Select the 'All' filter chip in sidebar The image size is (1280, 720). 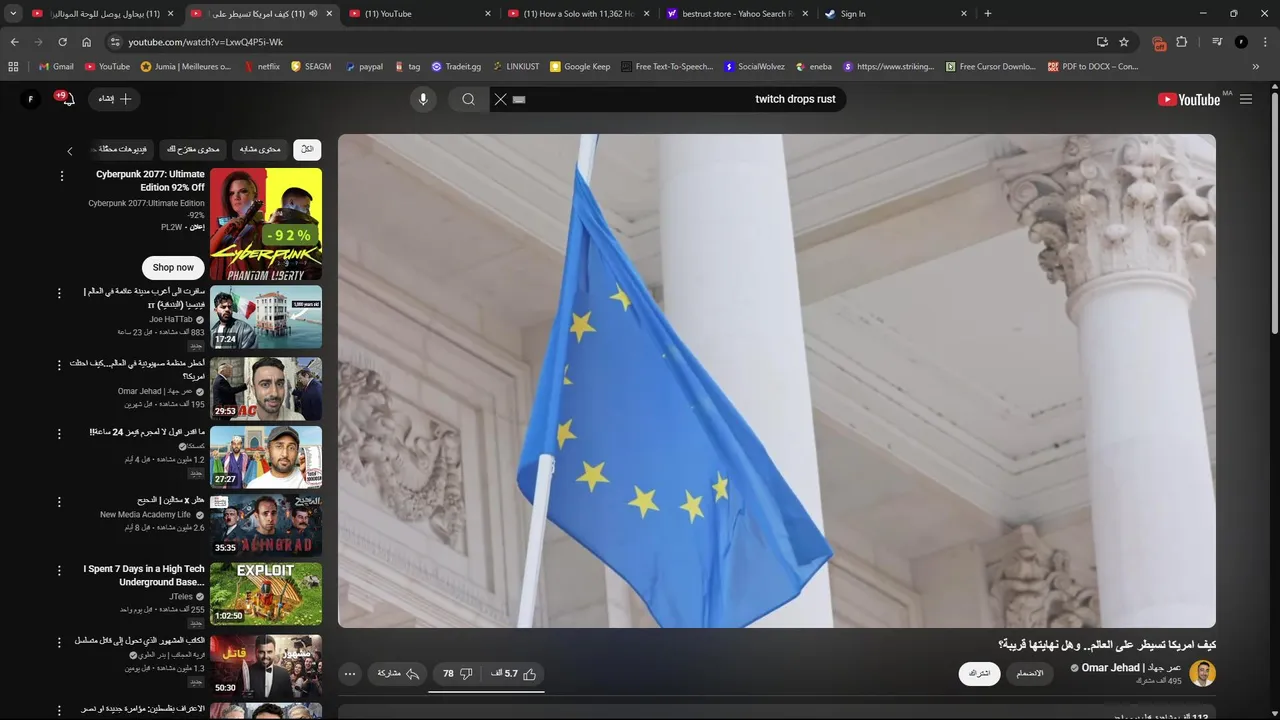[307, 149]
